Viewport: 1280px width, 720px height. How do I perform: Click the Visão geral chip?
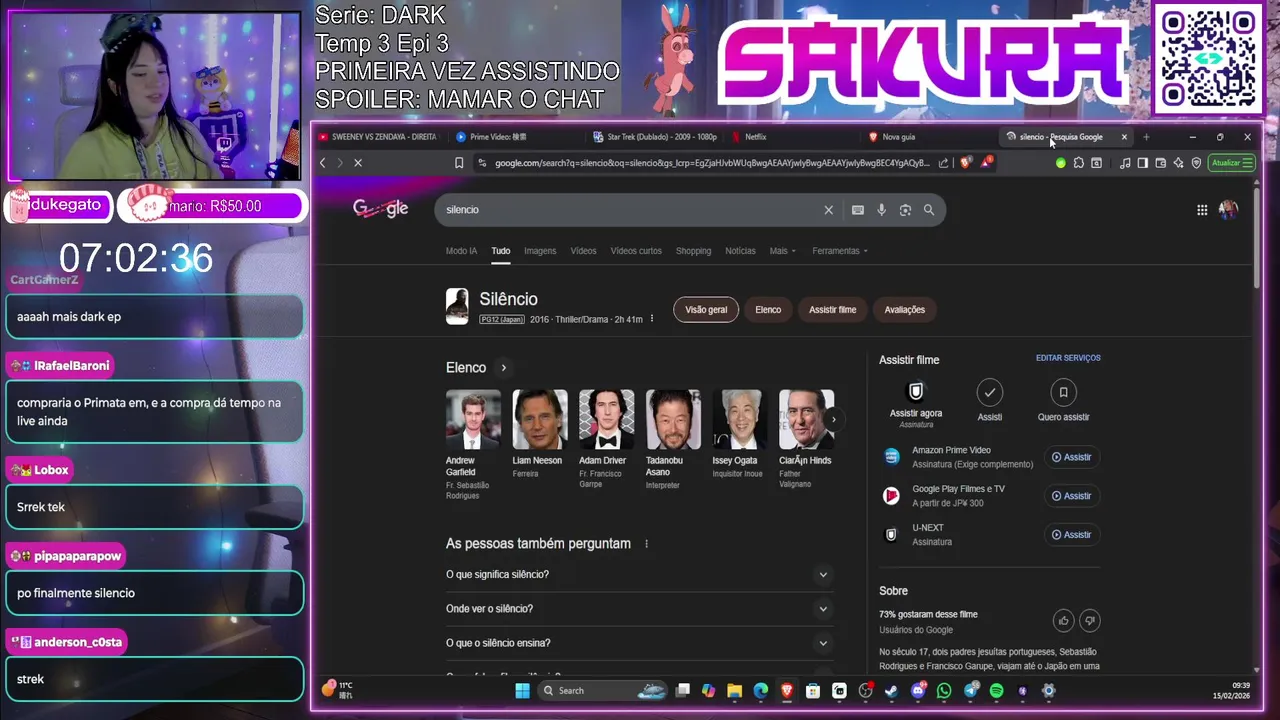[x=706, y=310]
